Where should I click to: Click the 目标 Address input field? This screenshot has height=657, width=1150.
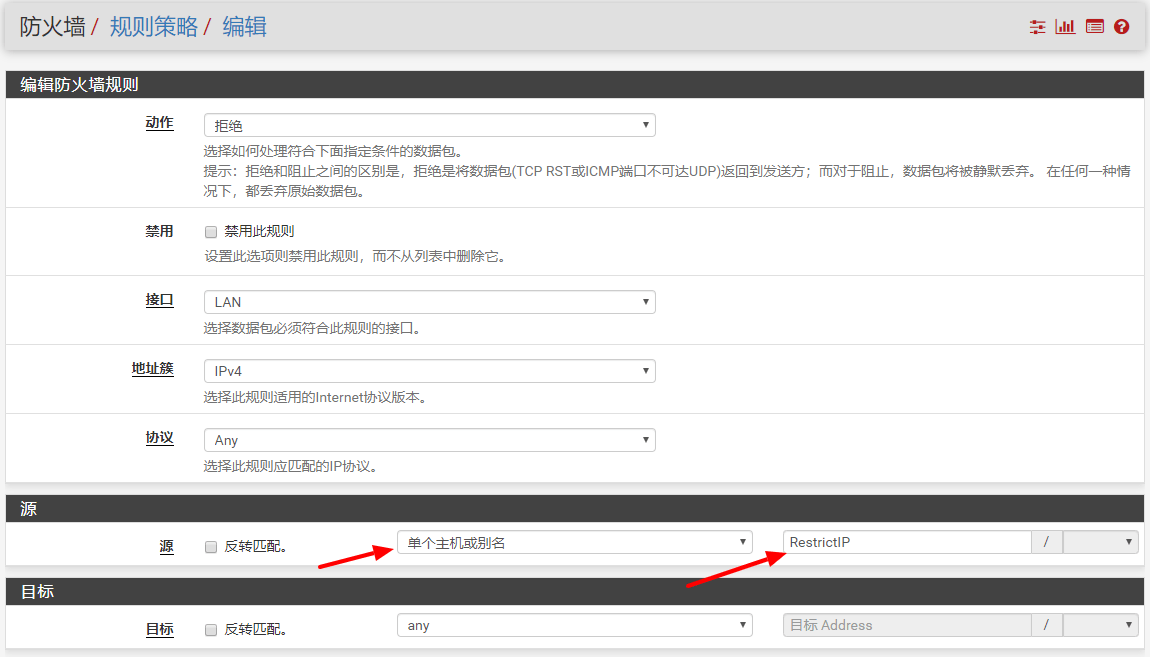906,626
